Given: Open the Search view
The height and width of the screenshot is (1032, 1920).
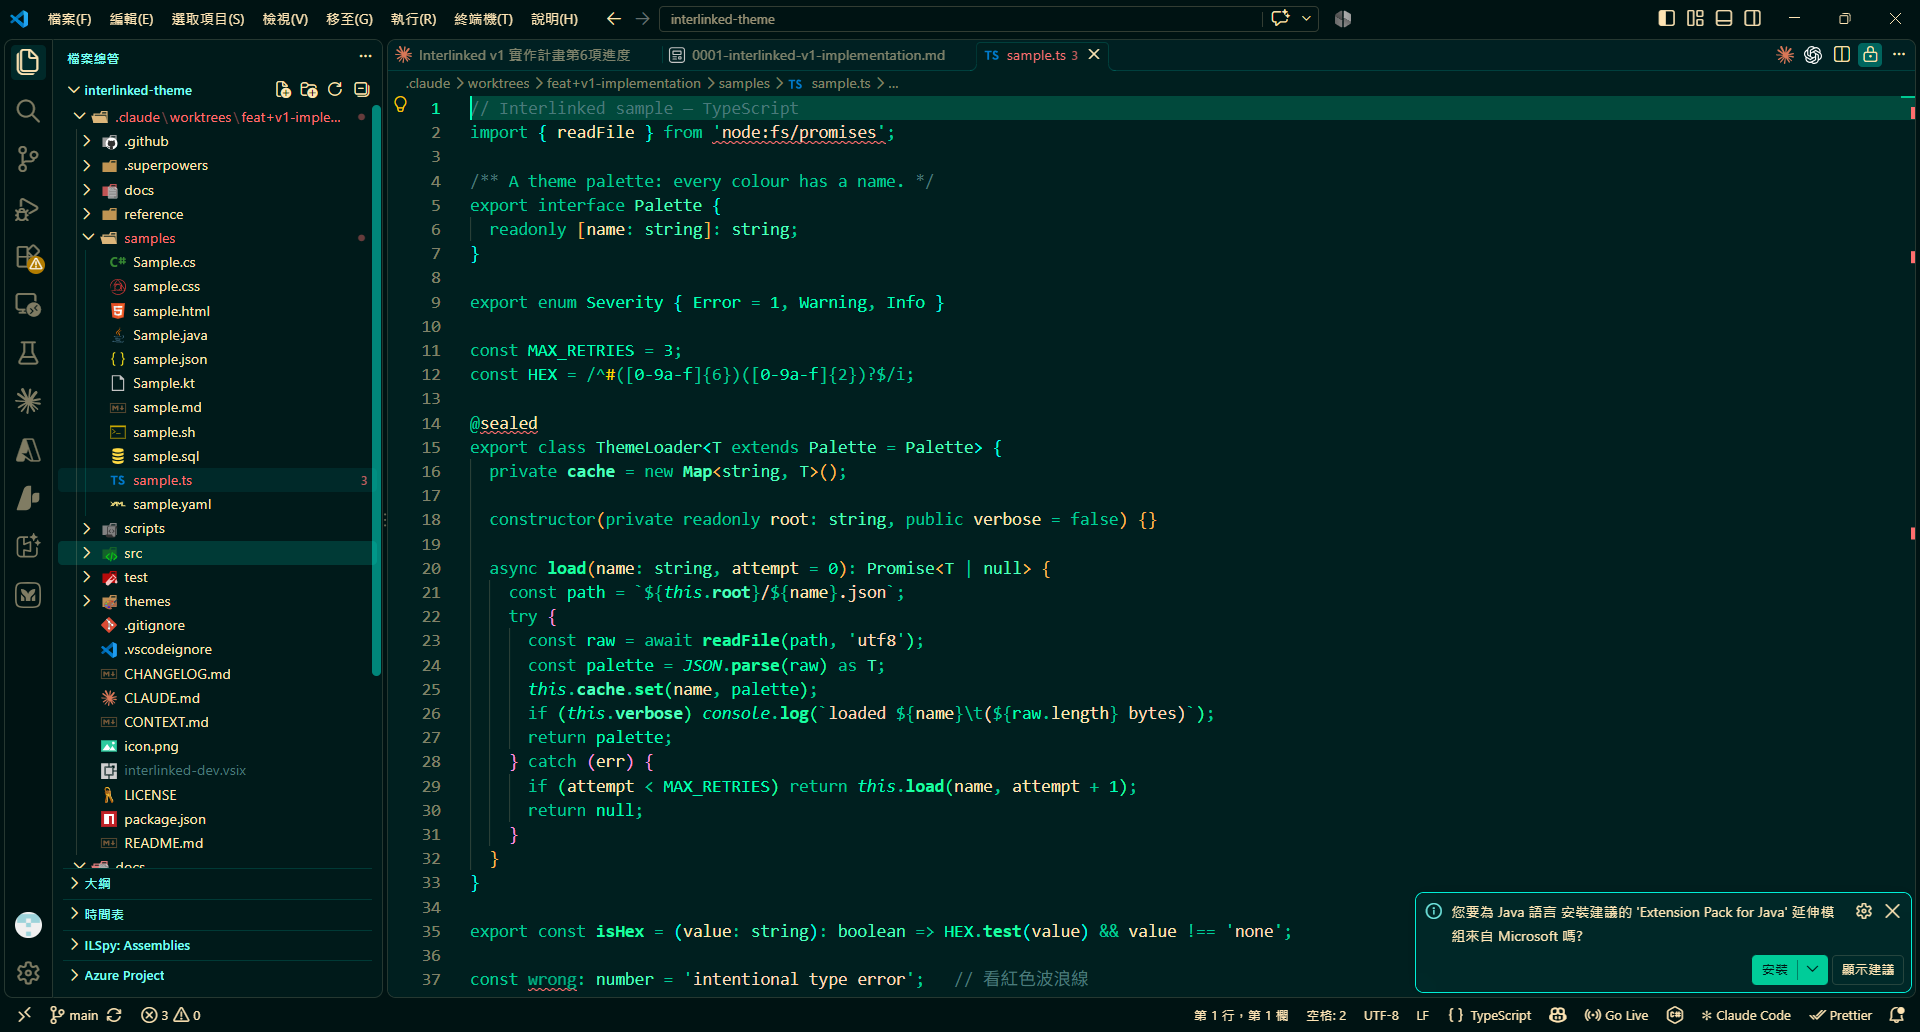Looking at the screenshot, I should click(28, 111).
